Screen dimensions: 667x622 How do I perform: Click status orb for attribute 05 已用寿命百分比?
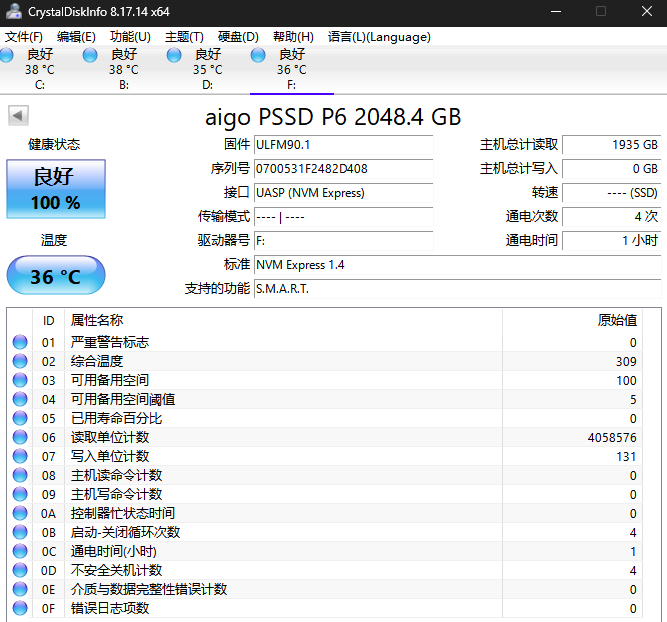pos(20,418)
